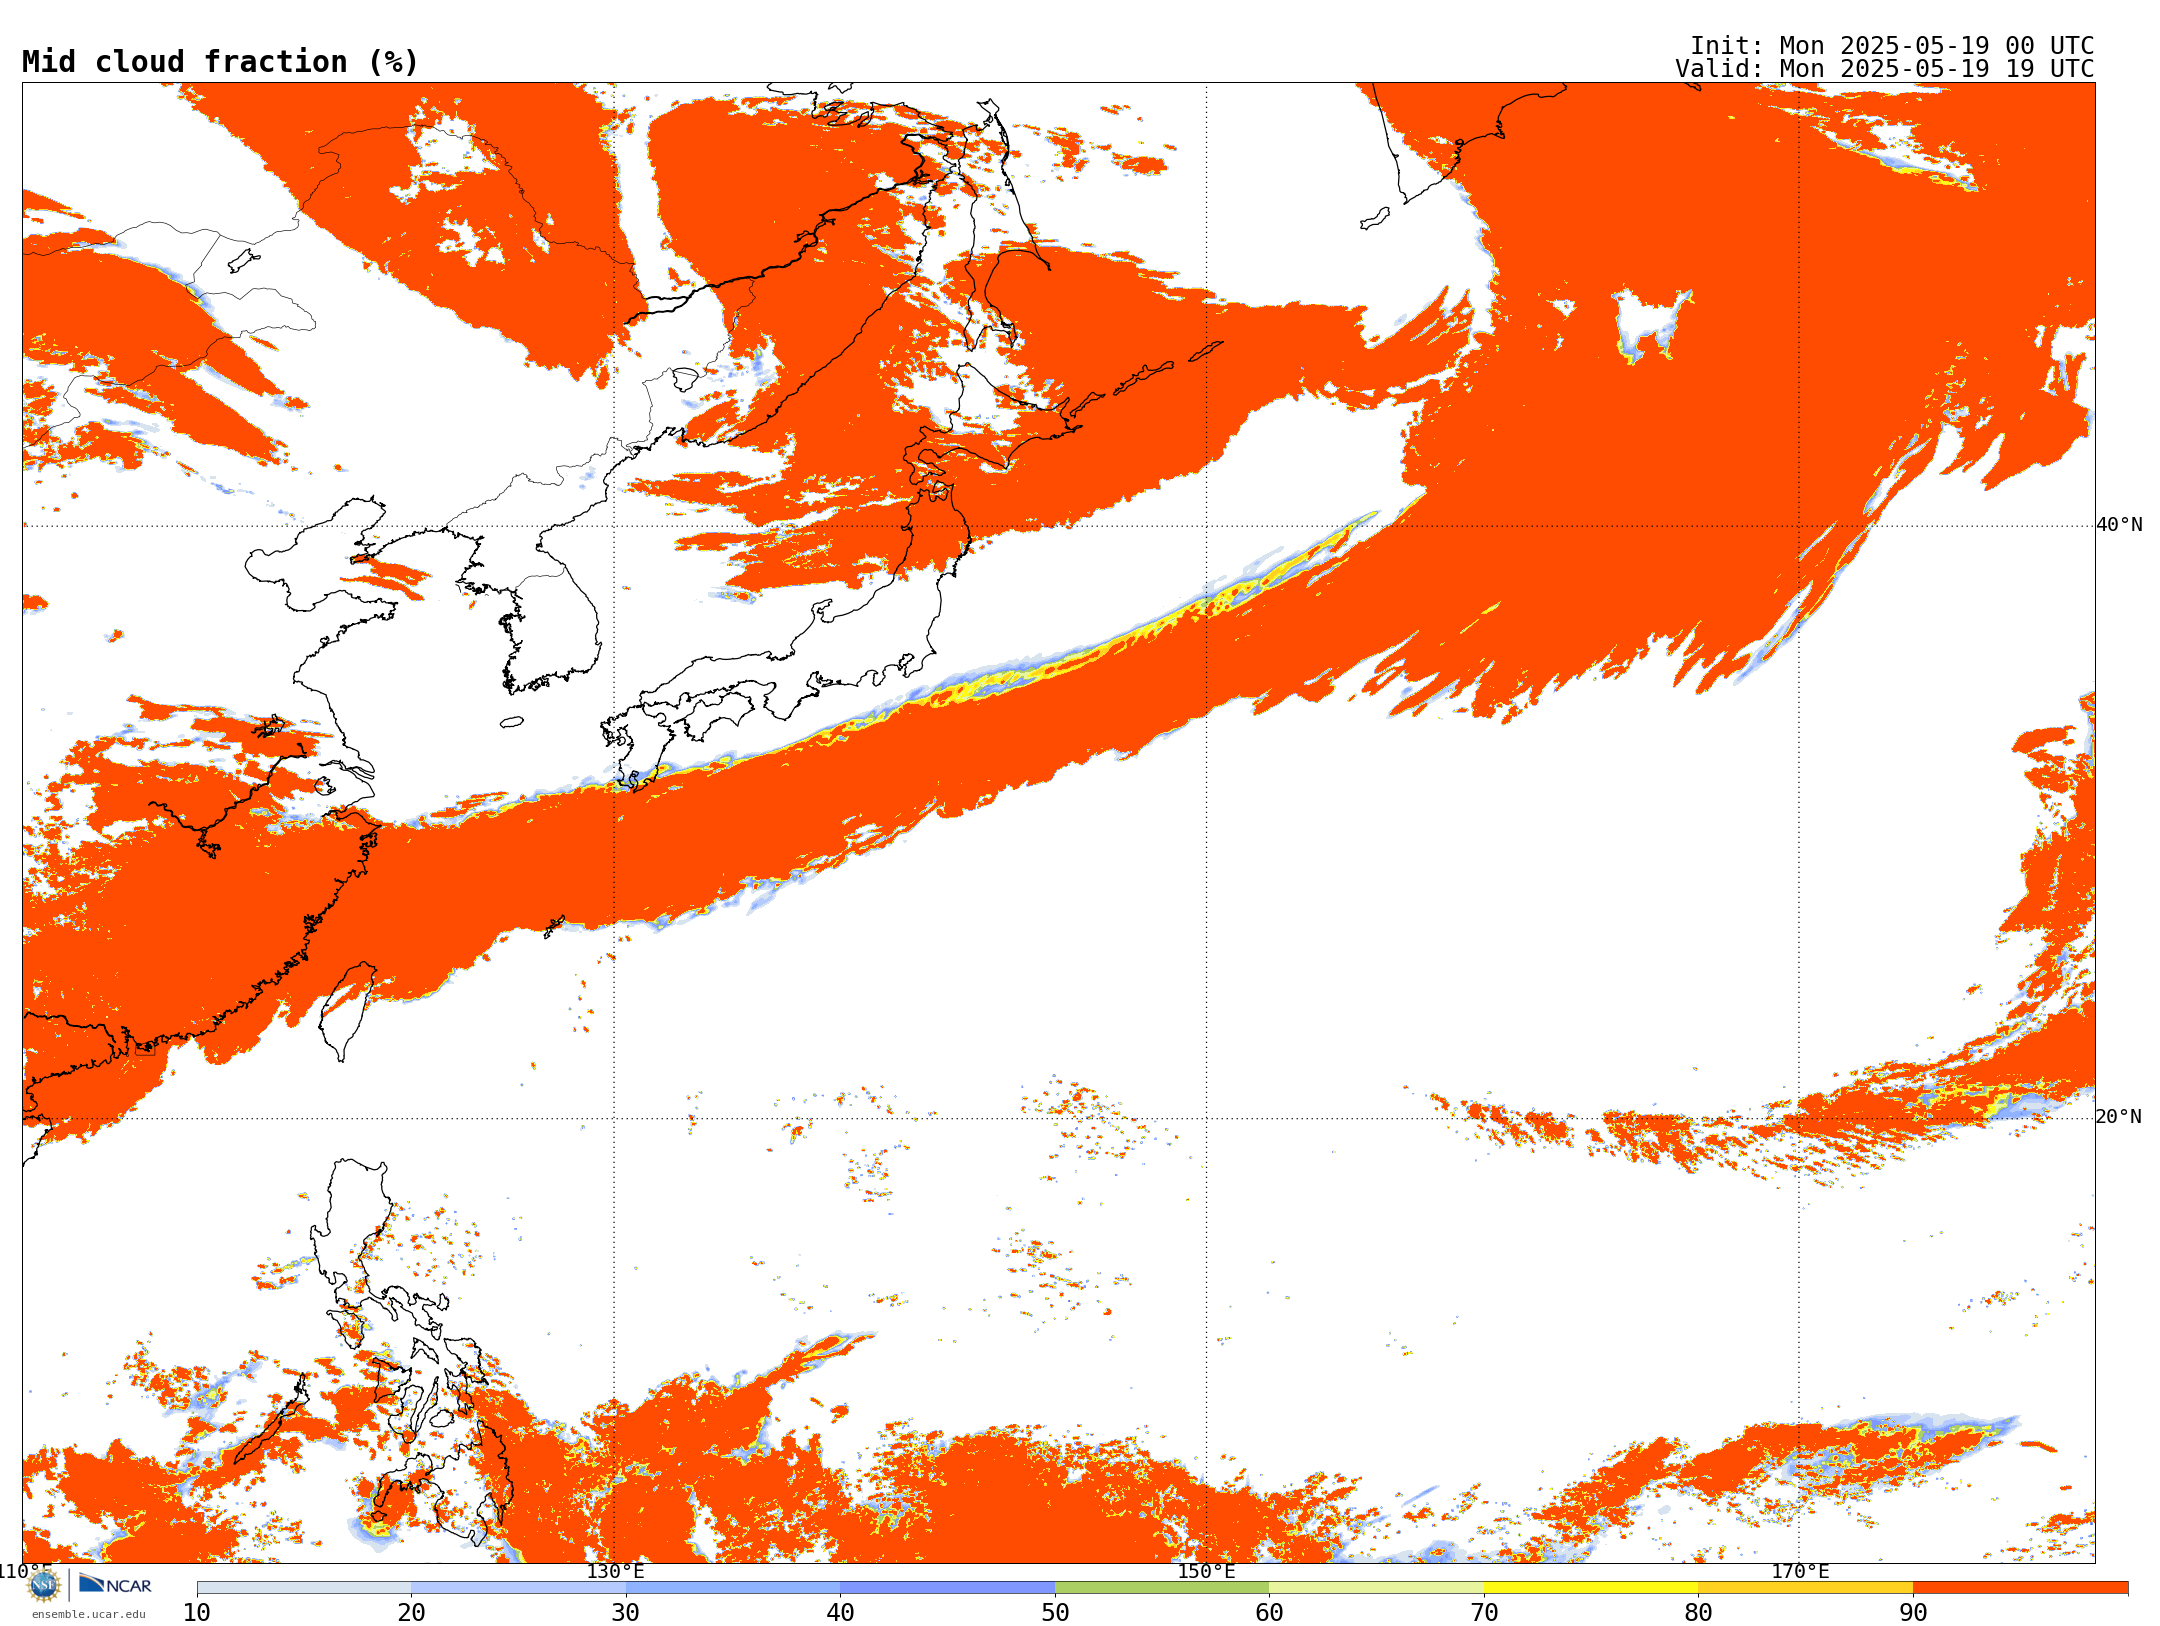
Task: Click the 'Mid cloud fraction (%)' title
Action: point(220,62)
